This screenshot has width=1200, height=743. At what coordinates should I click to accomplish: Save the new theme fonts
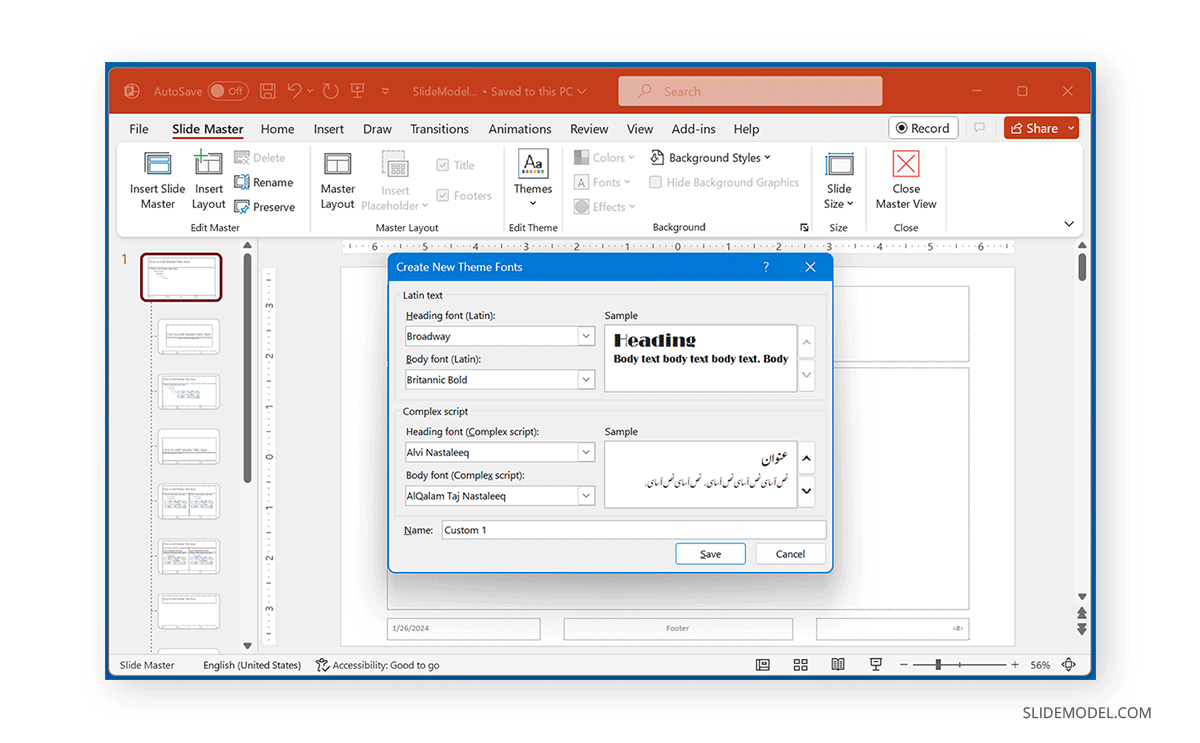(710, 553)
